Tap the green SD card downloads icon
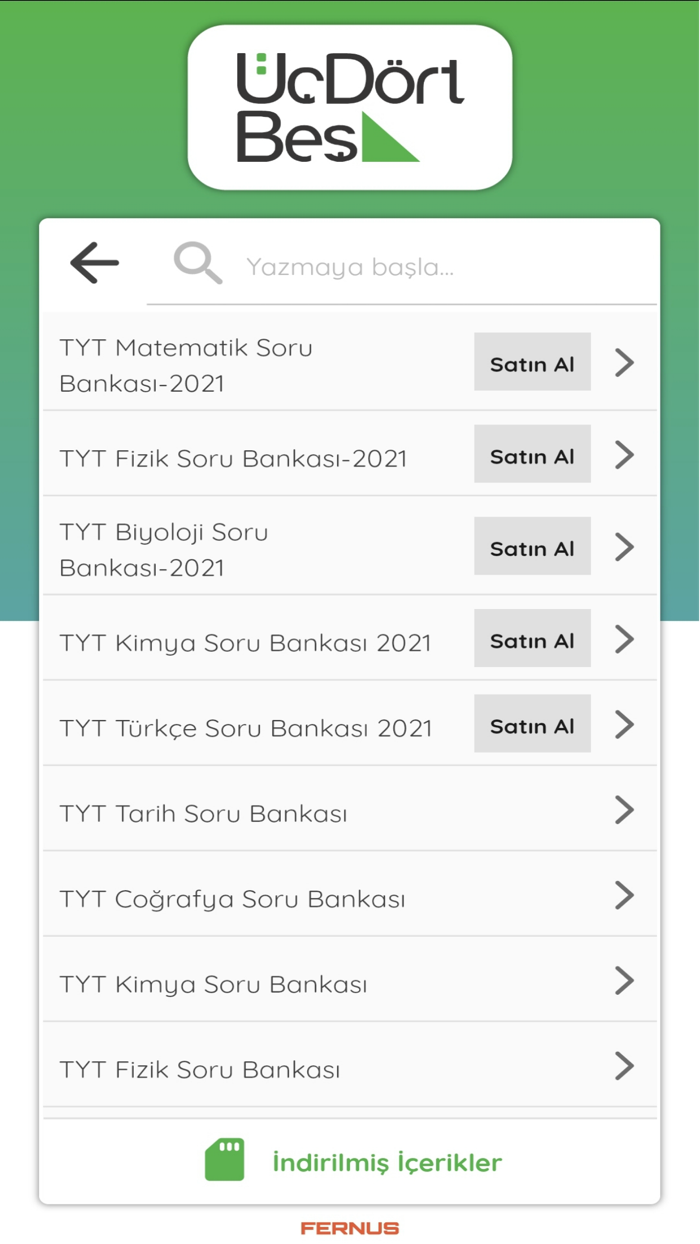700x1244 pixels. pyautogui.click(x=225, y=1161)
